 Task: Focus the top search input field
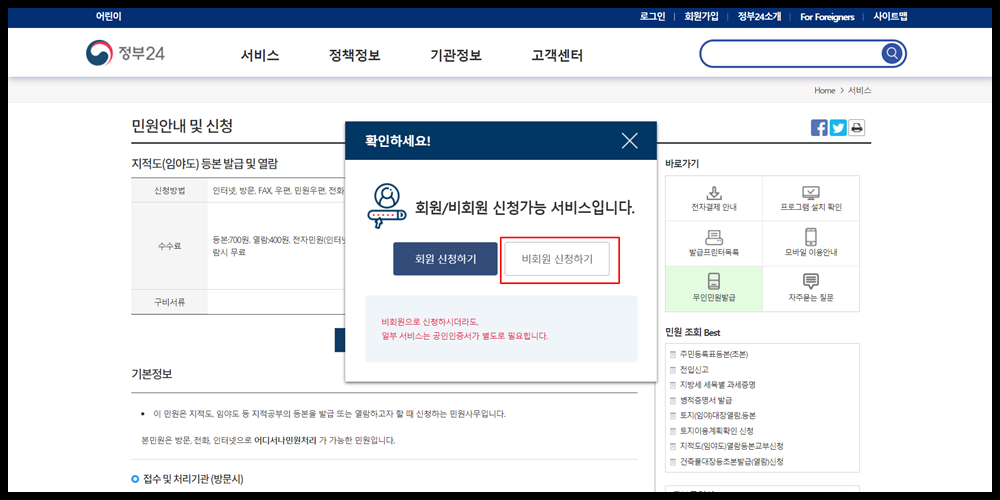coord(791,54)
